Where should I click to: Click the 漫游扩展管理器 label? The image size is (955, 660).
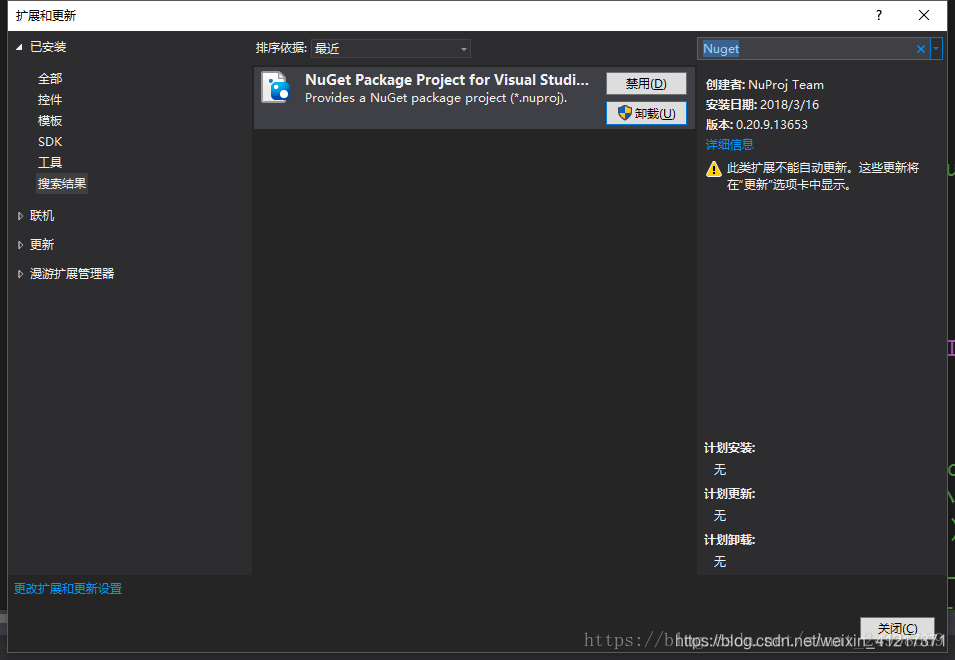(72, 274)
